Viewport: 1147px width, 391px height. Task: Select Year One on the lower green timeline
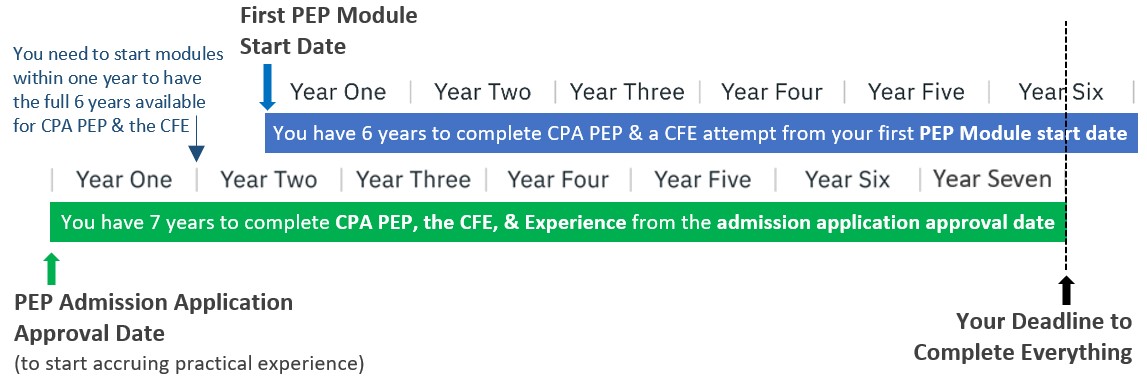pos(124,180)
